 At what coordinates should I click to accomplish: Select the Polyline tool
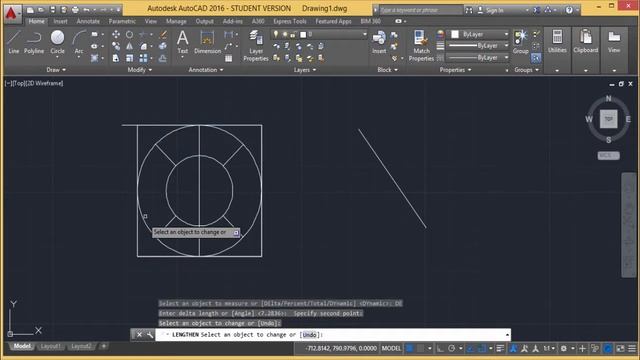[34, 42]
